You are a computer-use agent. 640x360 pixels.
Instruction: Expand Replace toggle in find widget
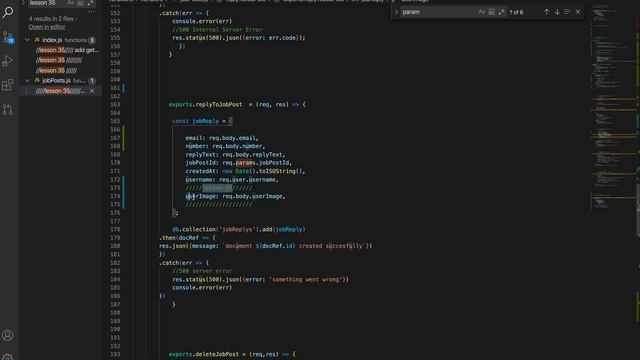pyautogui.click(x=396, y=12)
